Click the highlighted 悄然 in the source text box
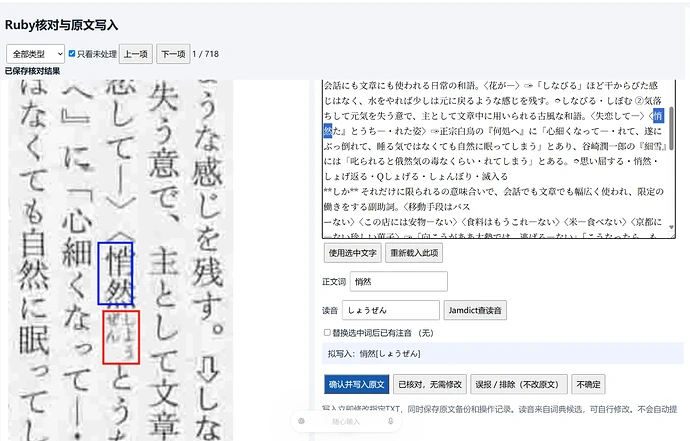 (x=658, y=116)
